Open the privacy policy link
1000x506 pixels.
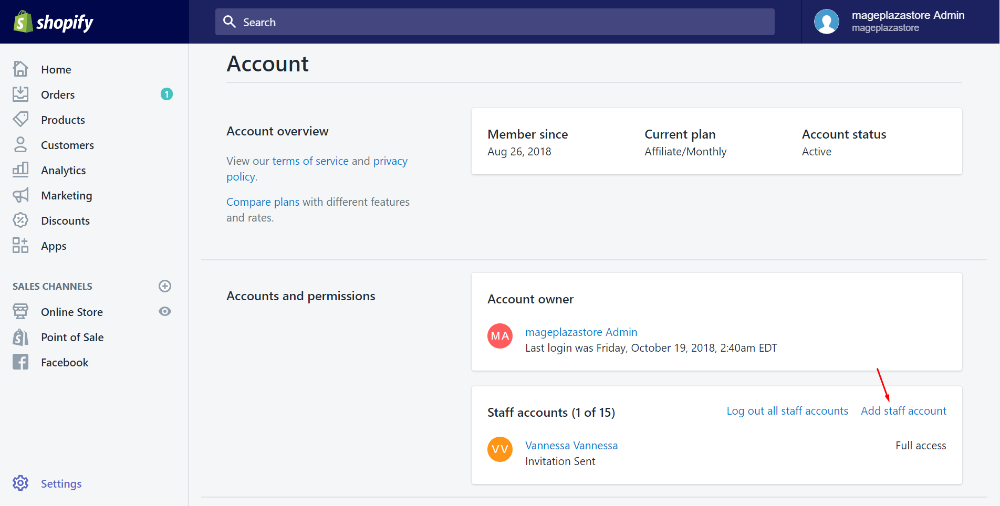317,169
